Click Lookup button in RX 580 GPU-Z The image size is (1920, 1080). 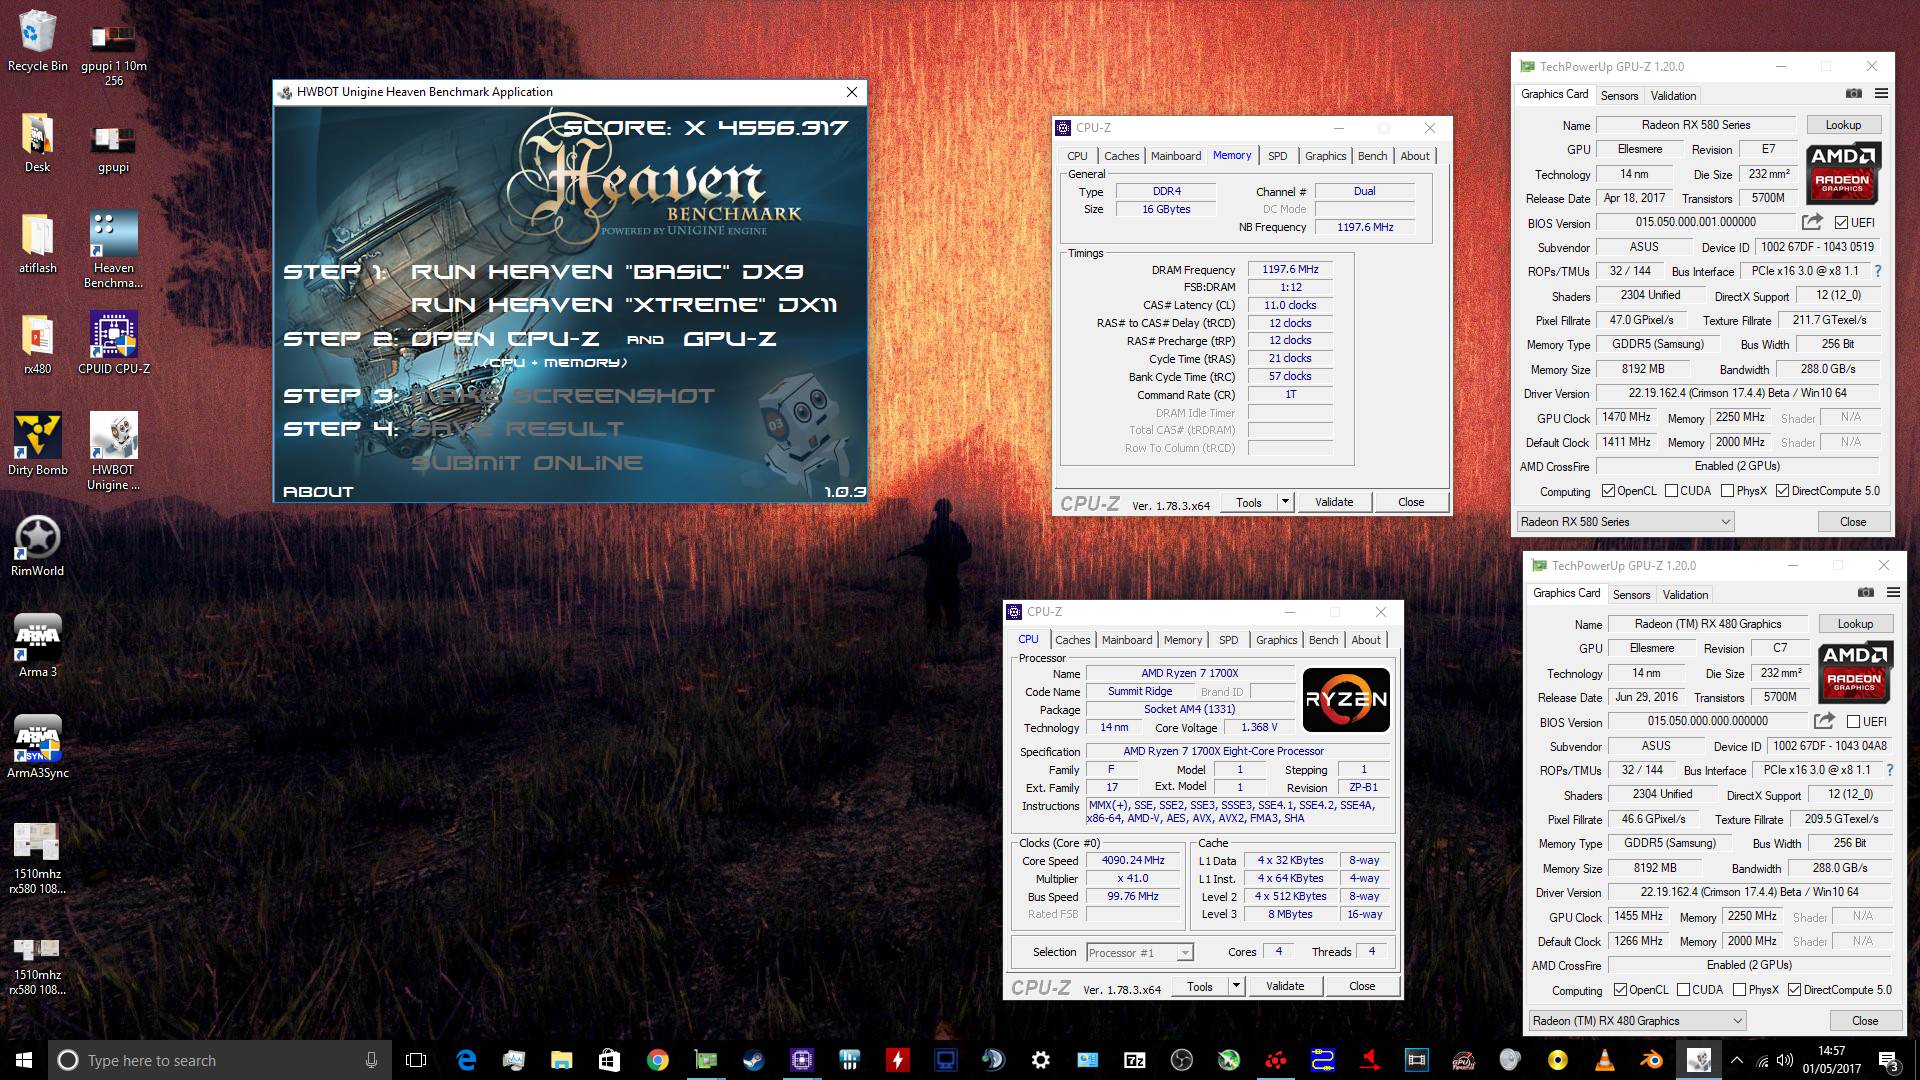pos(1843,125)
